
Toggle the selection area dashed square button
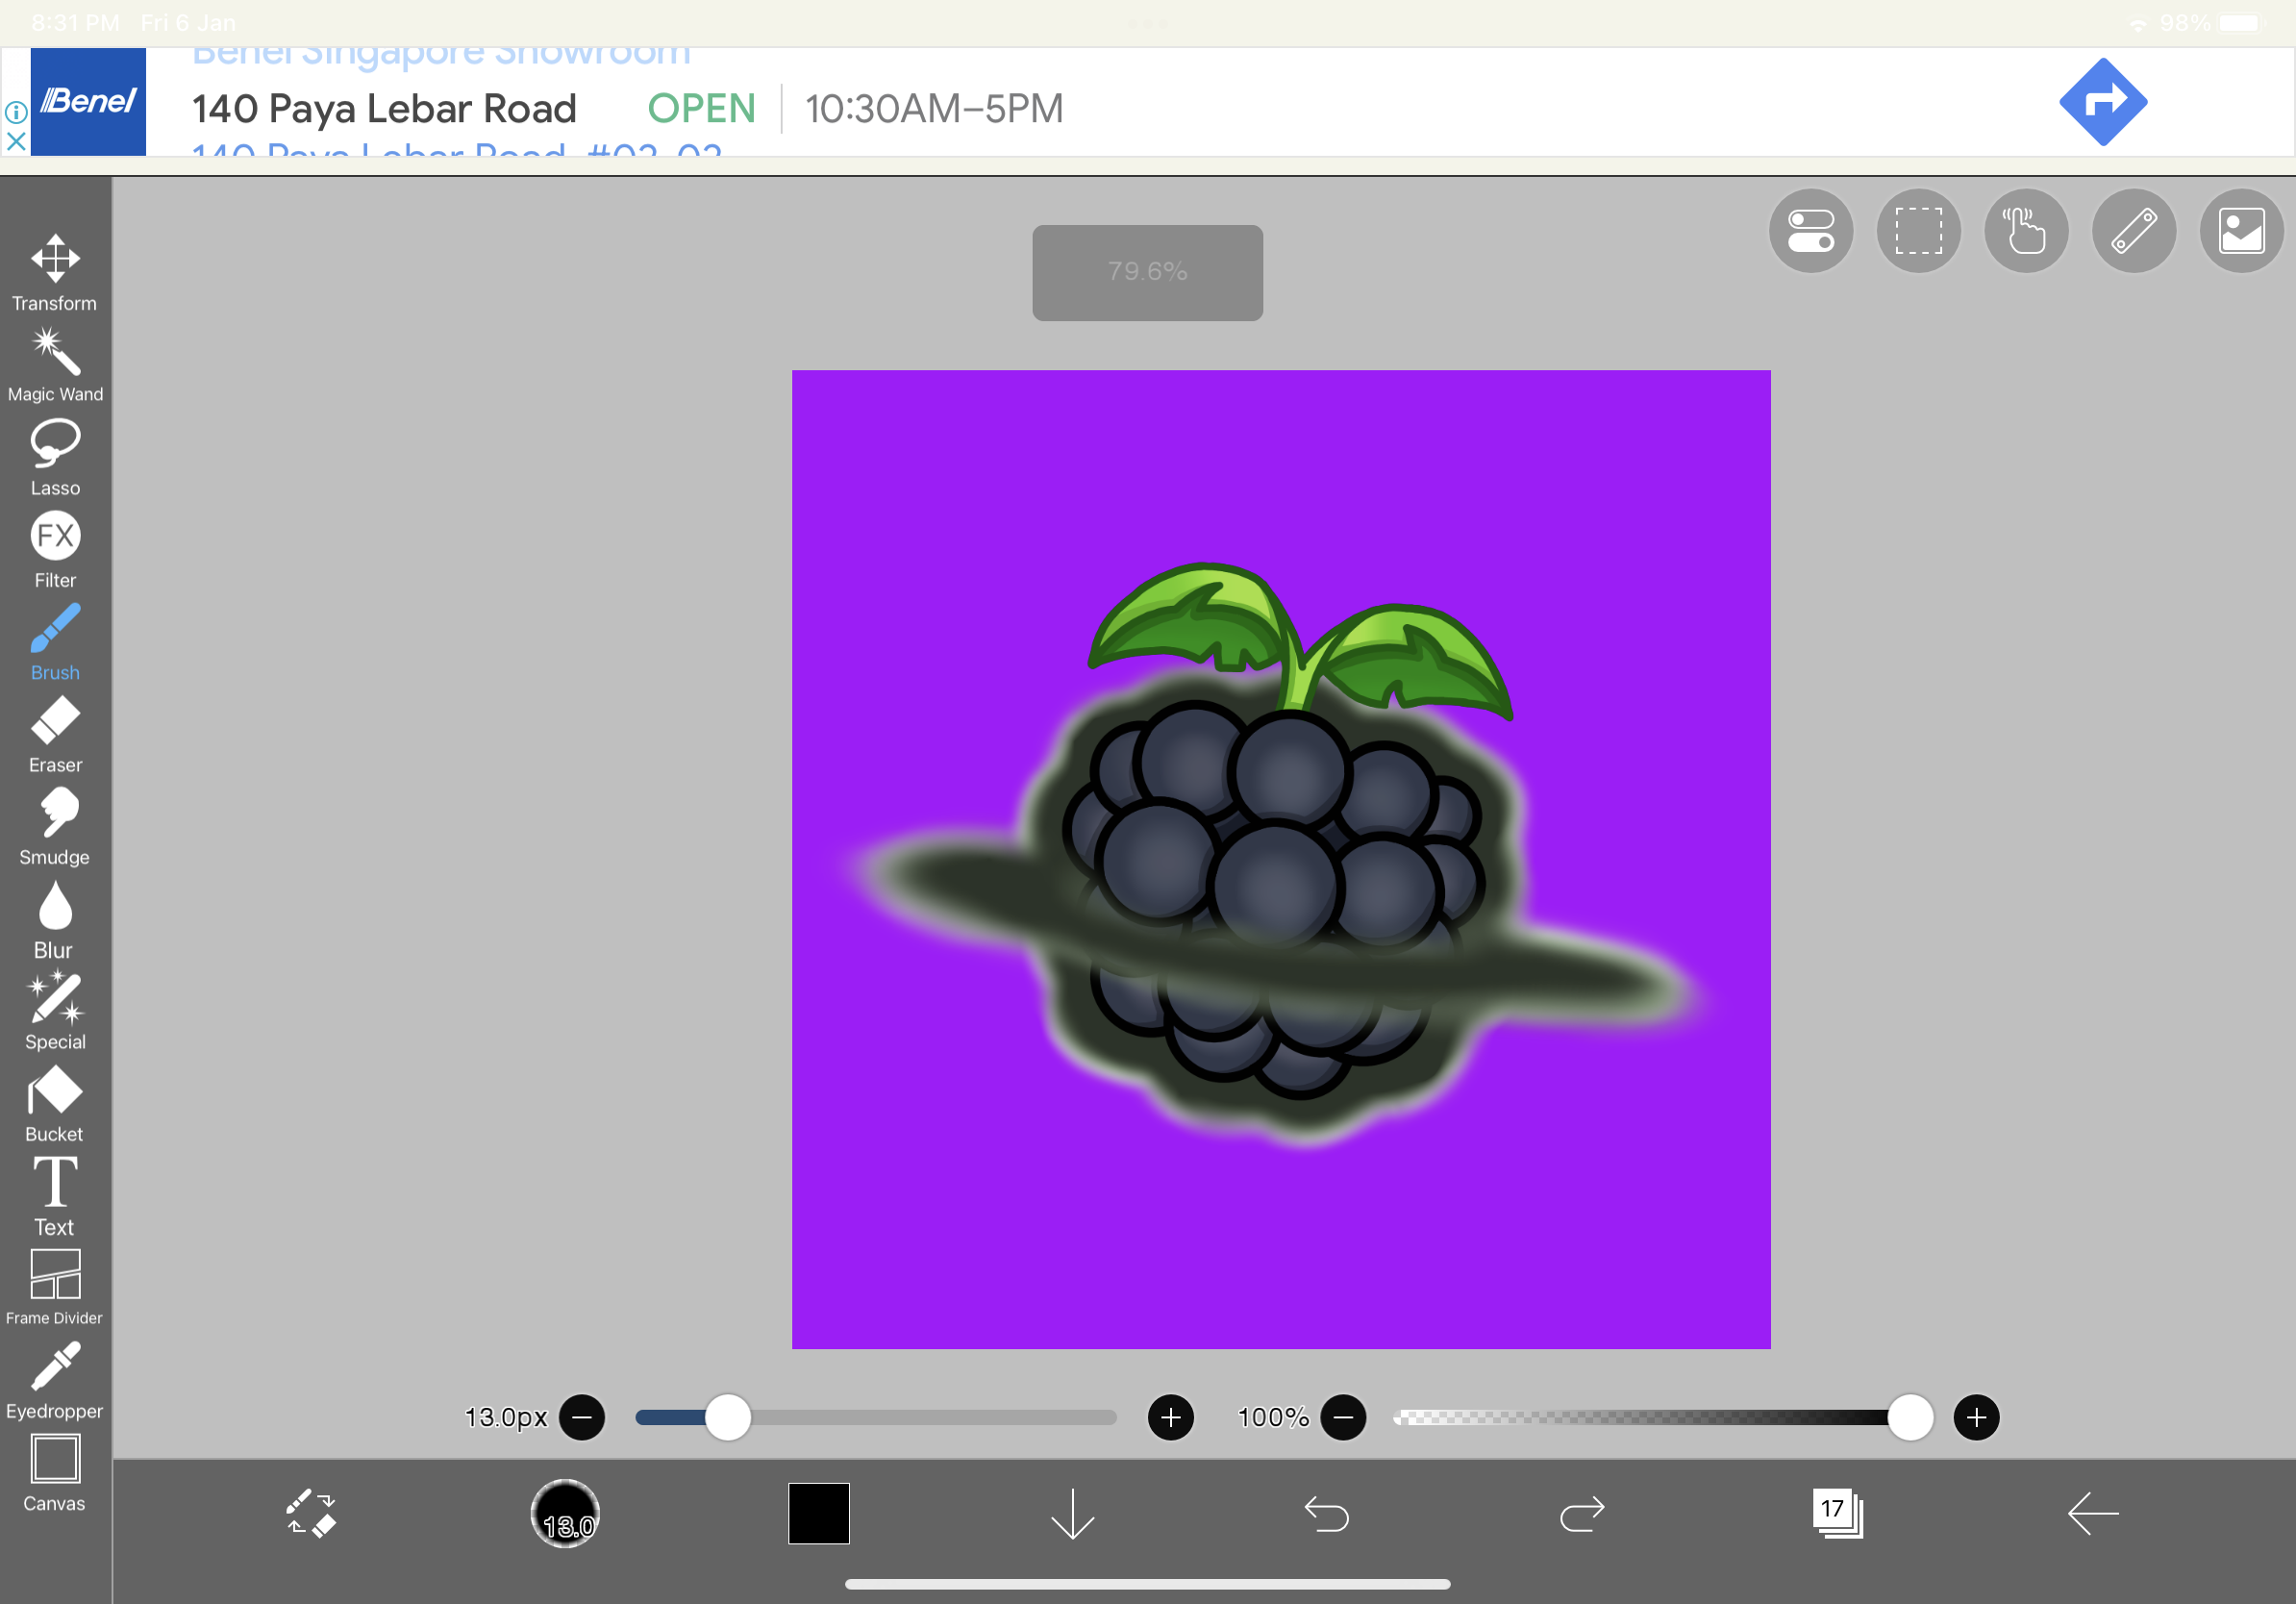pyautogui.click(x=1918, y=231)
